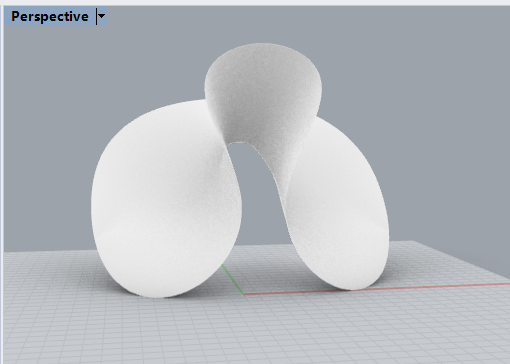Image resolution: width=510 pixels, height=364 pixels.
Task: Click the Perspective viewport title label
Action: pyautogui.click(x=50, y=16)
